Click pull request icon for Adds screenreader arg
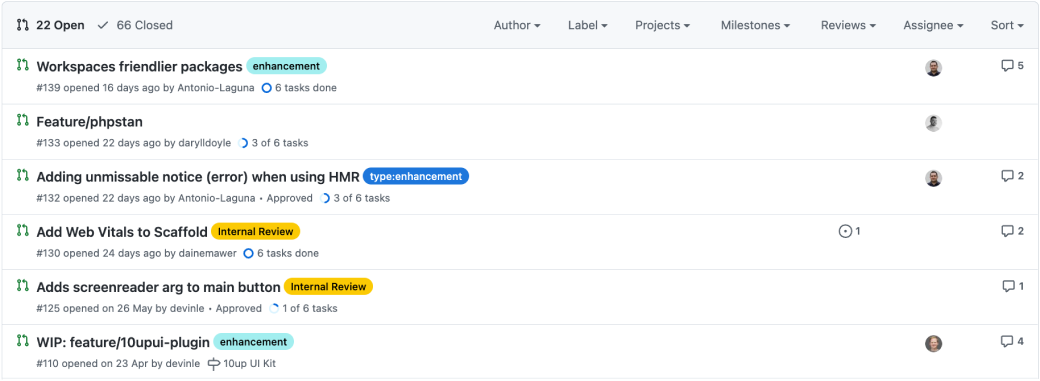Image resolution: width=1040 pixels, height=381 pixels. [23, 285]
